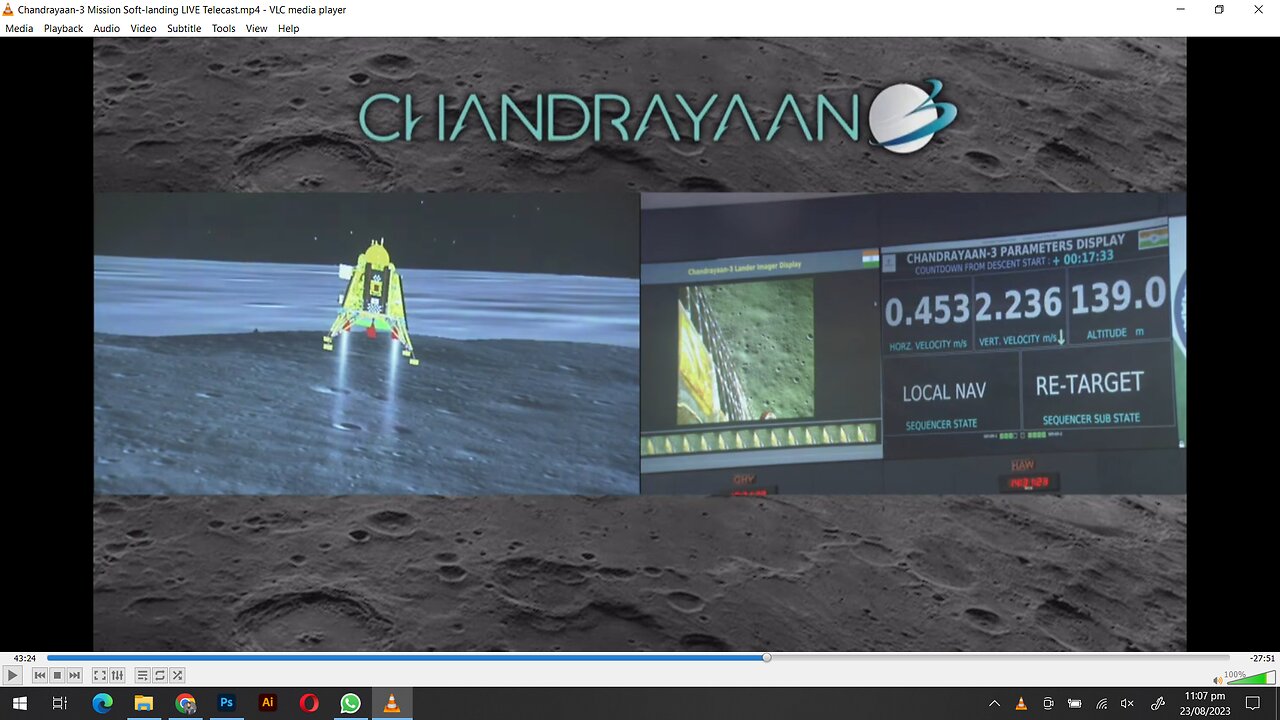Open the Windows Start menu
The height and width of the screenshot is (720, 1280).
pos(20,703)
